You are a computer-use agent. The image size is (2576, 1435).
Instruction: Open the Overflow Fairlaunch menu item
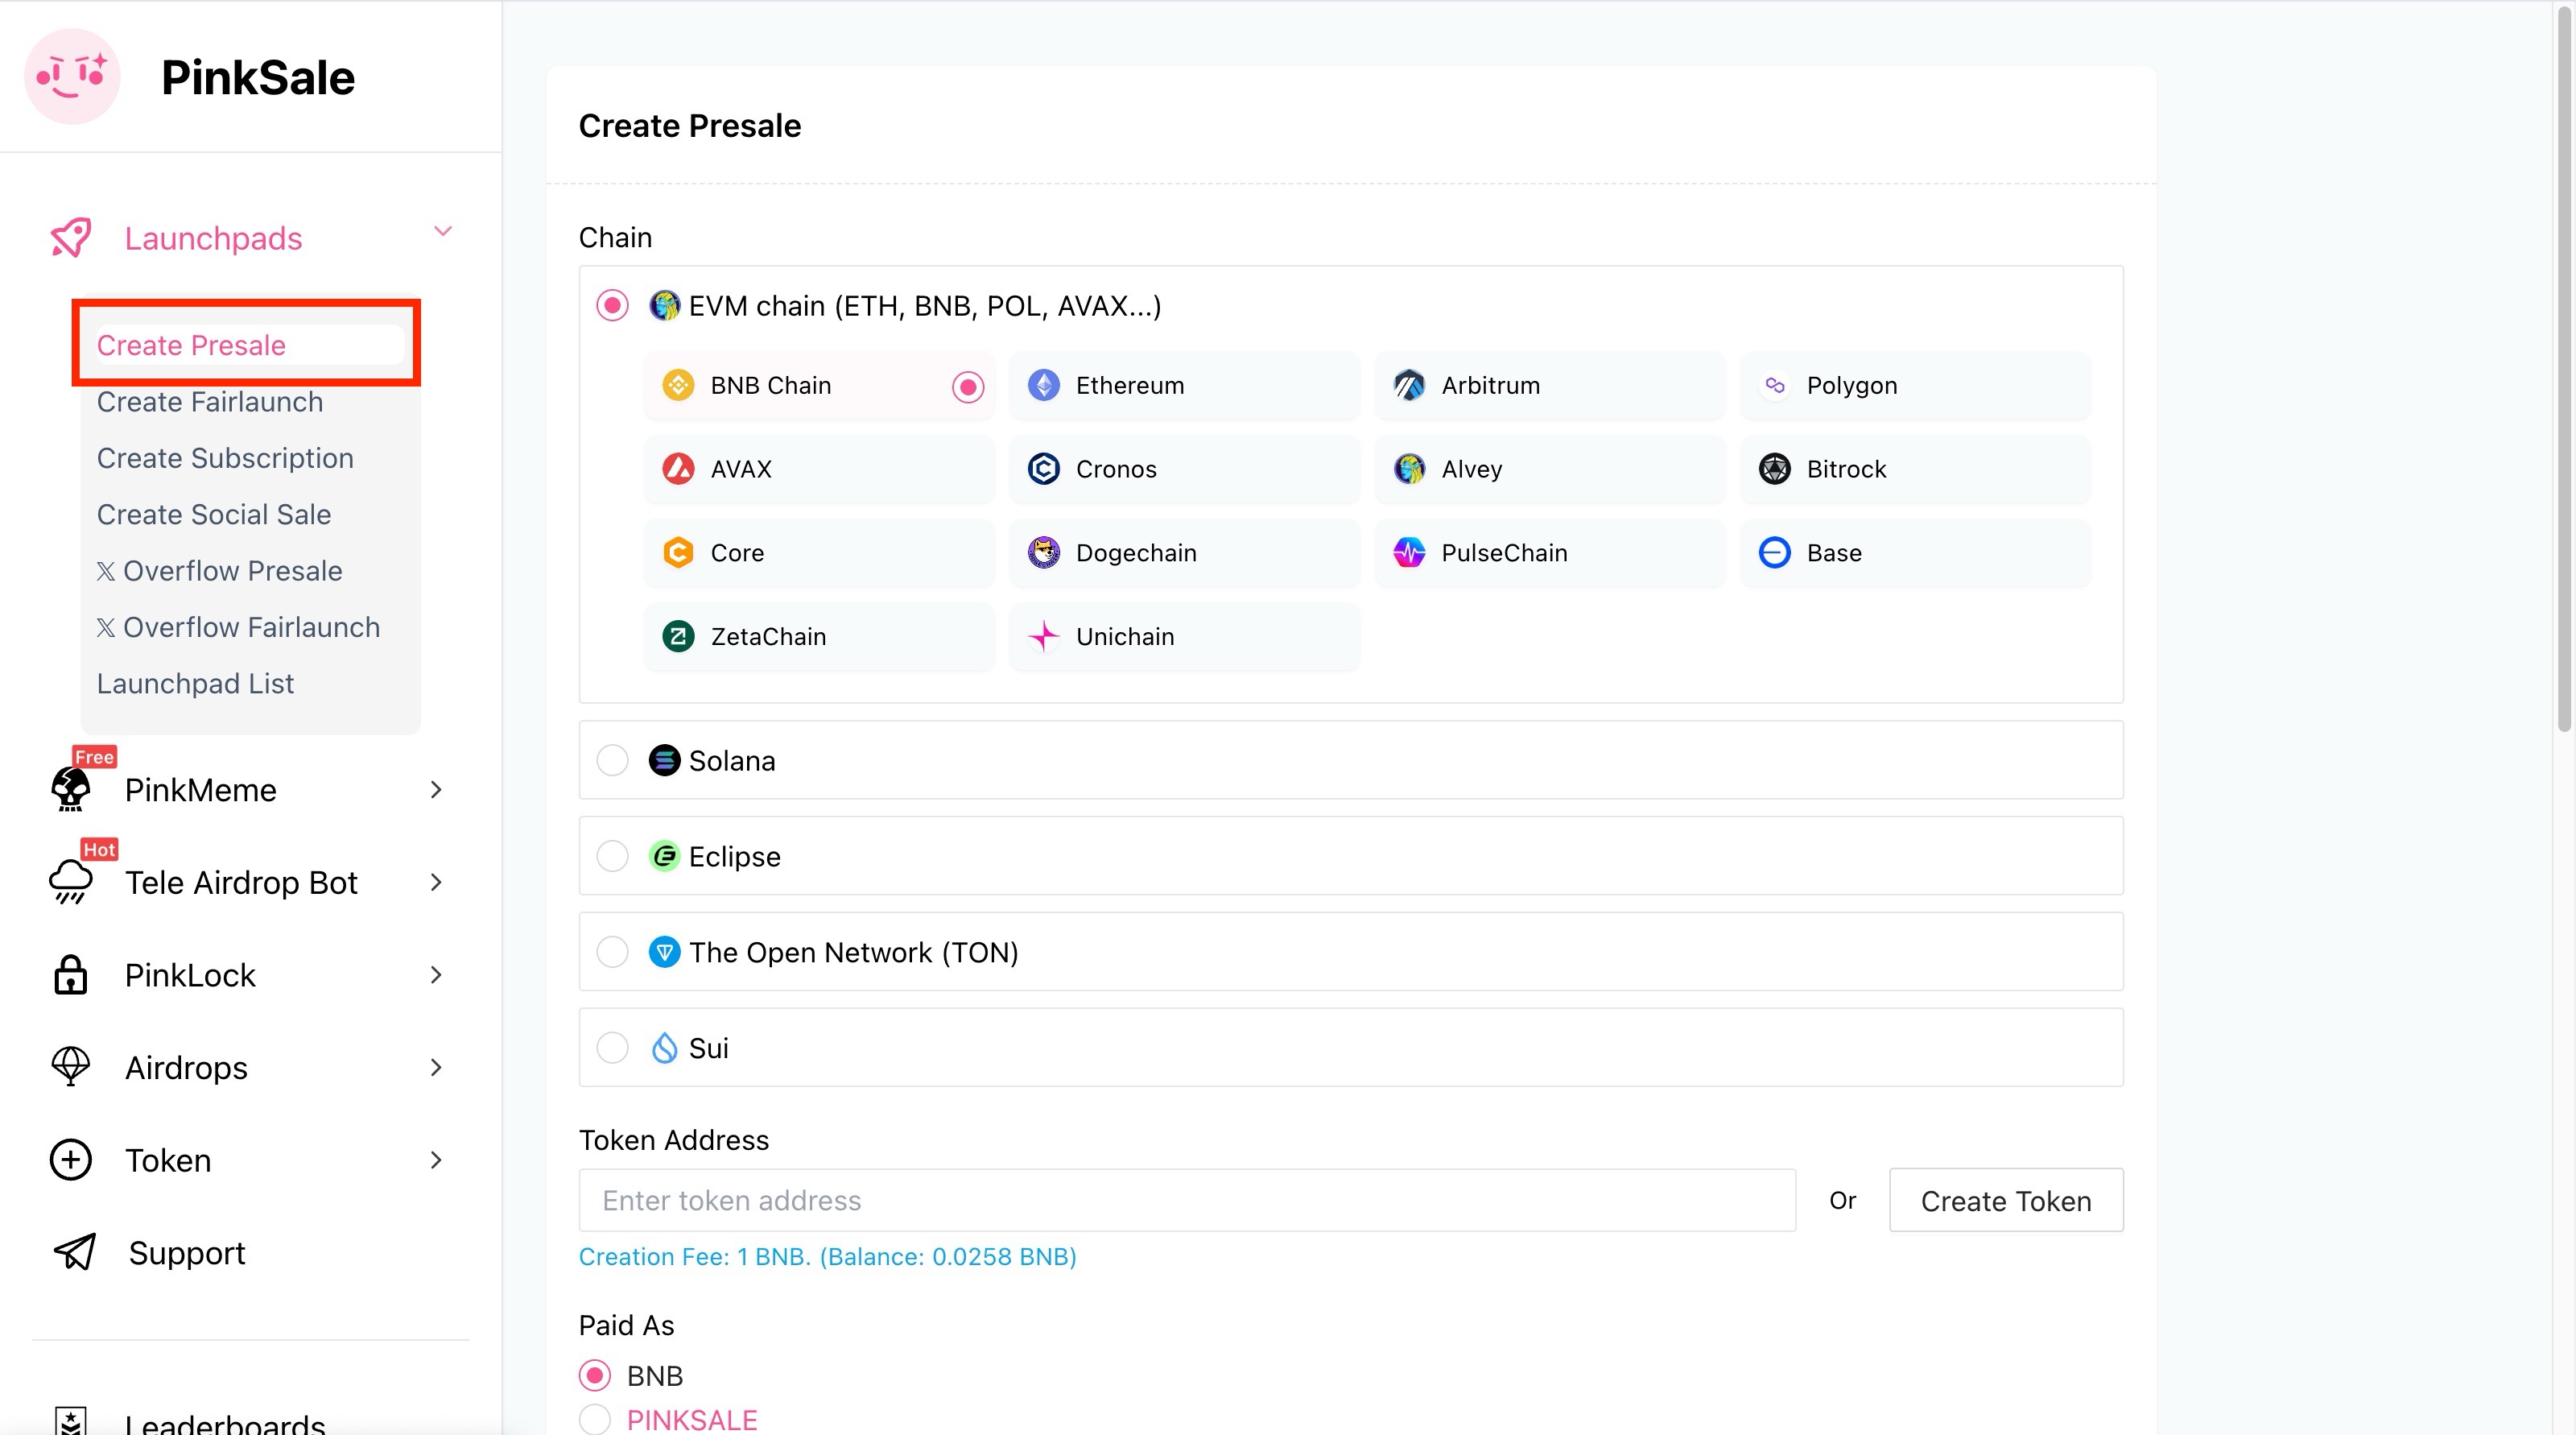click(x=239, y=627)
